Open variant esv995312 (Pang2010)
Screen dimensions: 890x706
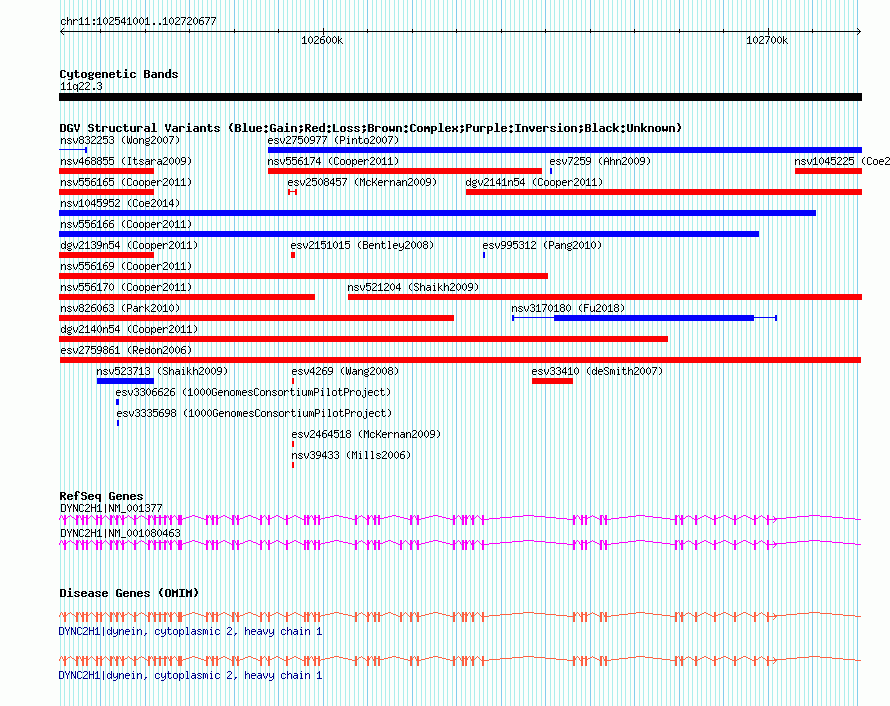[542, 245]
